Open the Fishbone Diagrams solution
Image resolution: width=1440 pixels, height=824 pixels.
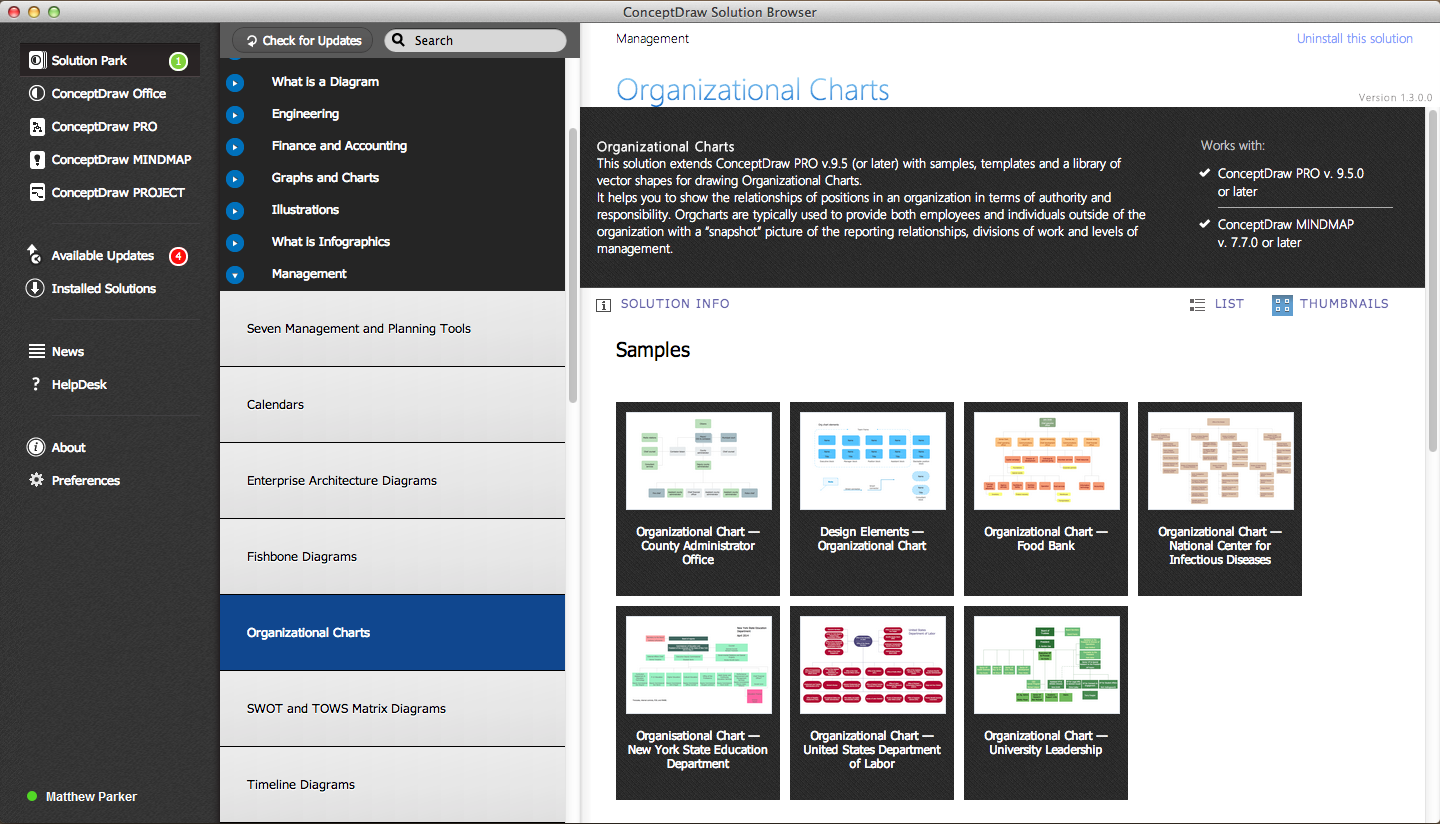(392, 557)
